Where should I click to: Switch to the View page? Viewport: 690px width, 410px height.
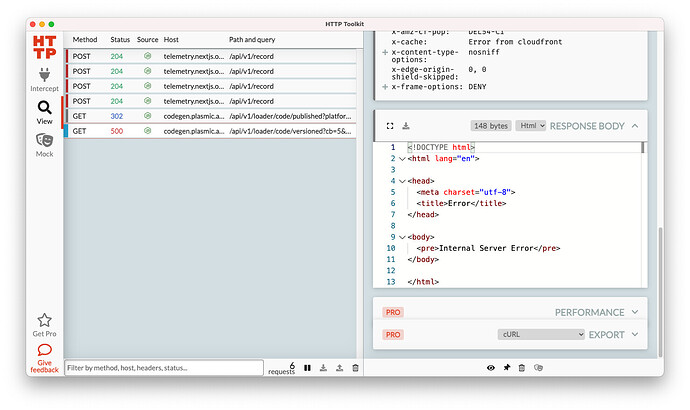point(44,113)
